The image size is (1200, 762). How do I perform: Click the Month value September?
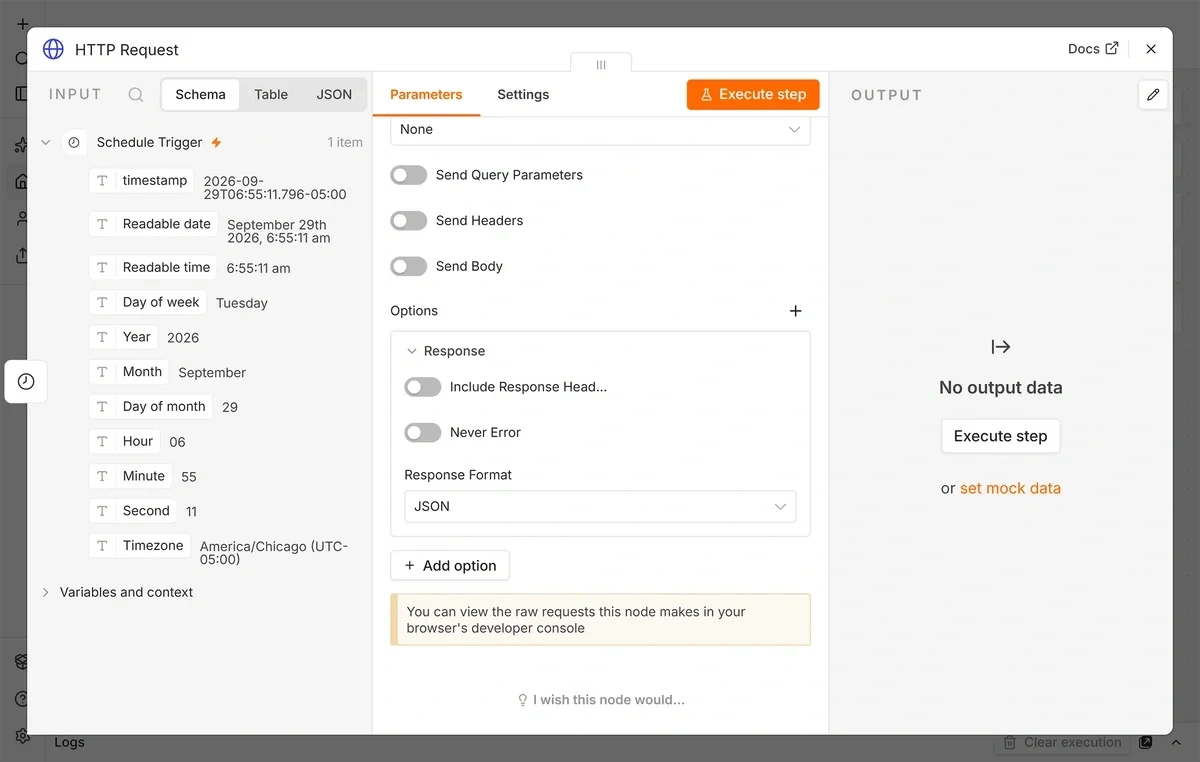pyautogui.click(x=212, y=373)
